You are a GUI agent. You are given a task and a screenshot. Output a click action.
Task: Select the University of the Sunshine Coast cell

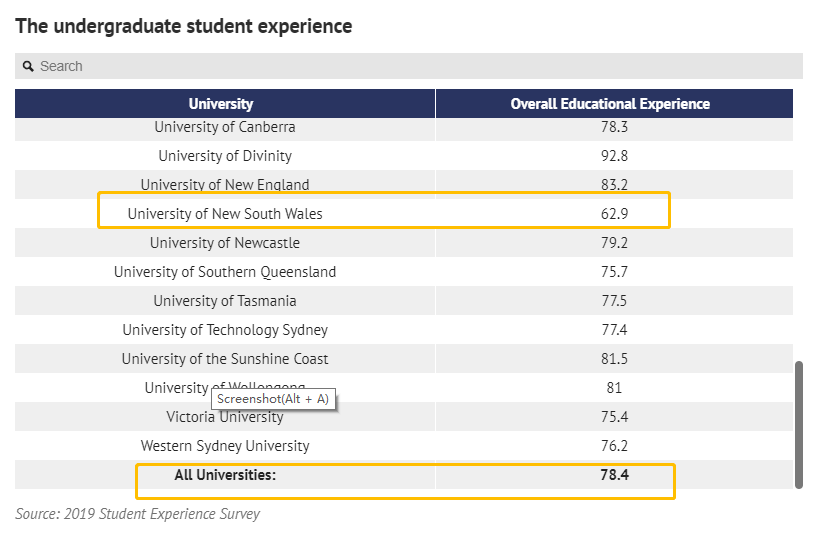click(225, 359)
